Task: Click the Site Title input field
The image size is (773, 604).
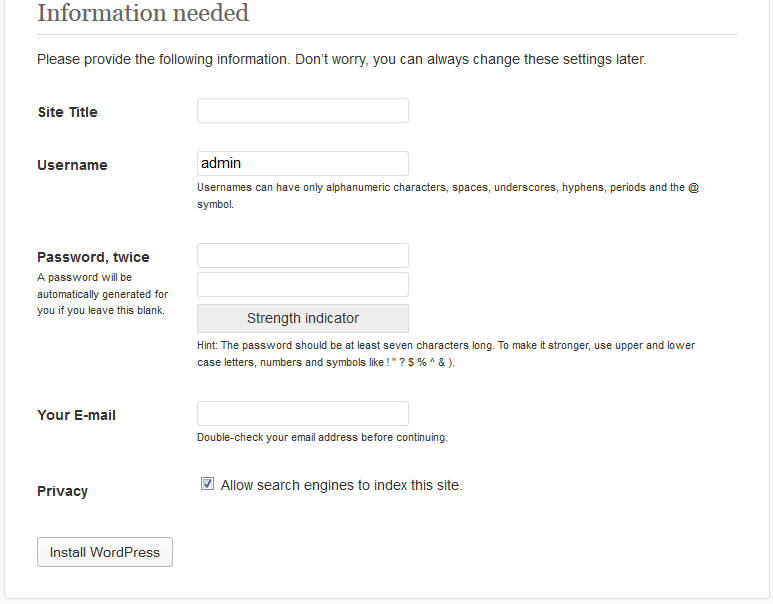Action: (302, 111)
